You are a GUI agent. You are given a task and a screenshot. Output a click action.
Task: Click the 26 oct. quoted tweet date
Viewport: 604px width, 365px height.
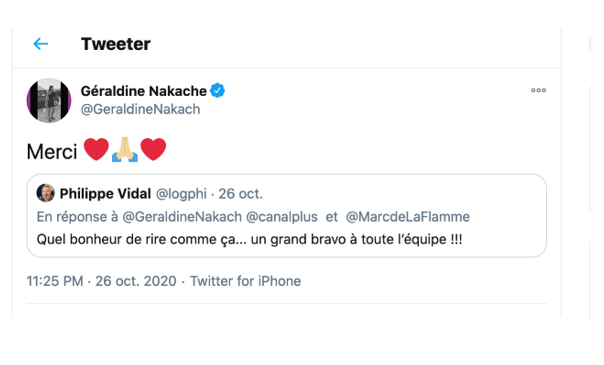tap(241, 194)
